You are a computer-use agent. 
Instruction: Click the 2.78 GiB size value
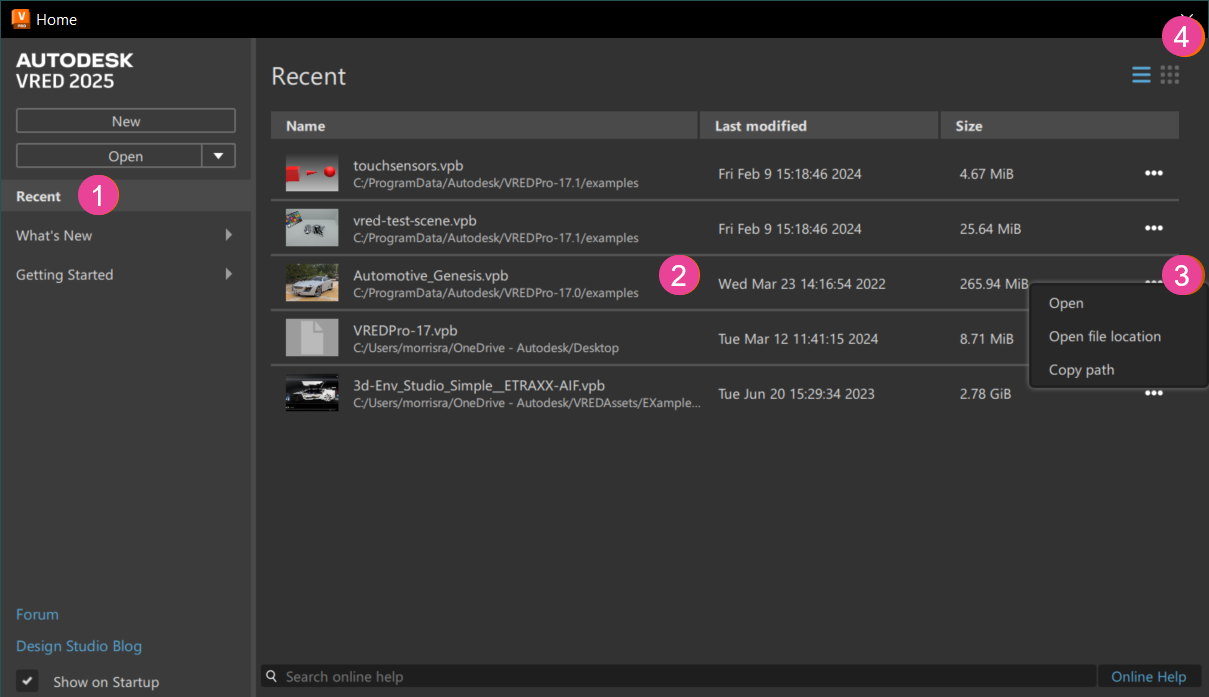(985, 394)
